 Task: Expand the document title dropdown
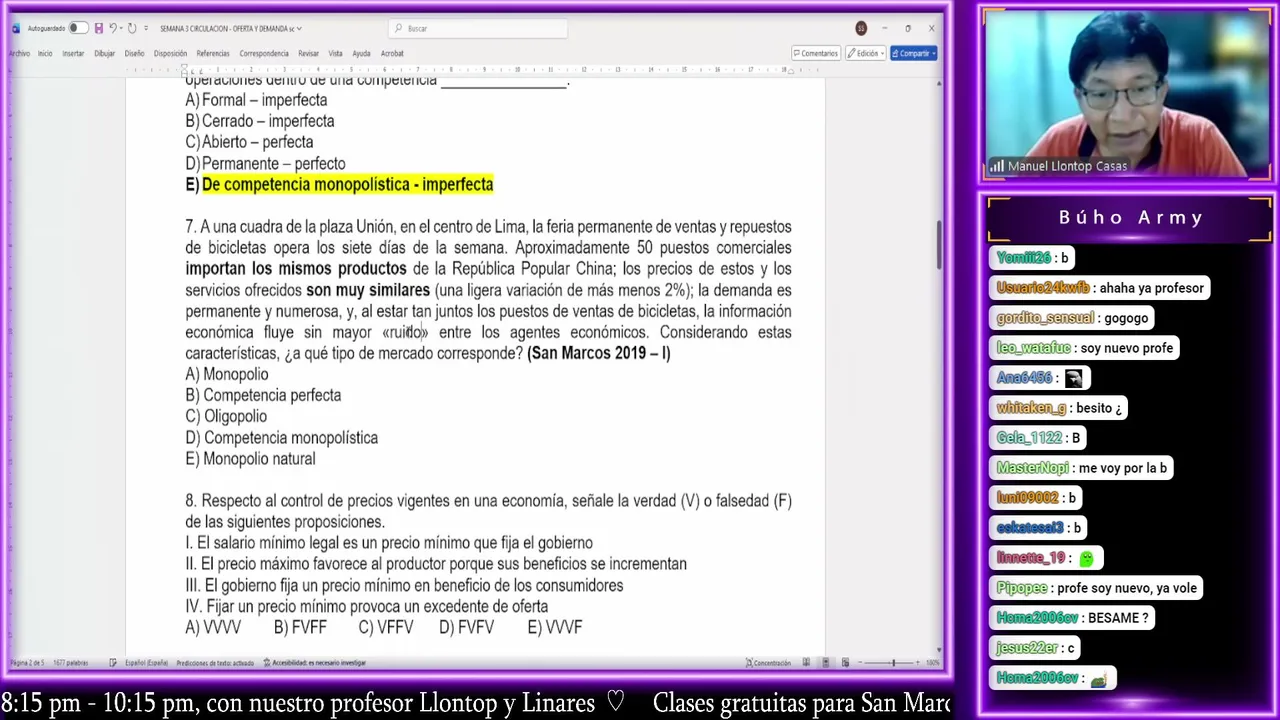(299, 28)
